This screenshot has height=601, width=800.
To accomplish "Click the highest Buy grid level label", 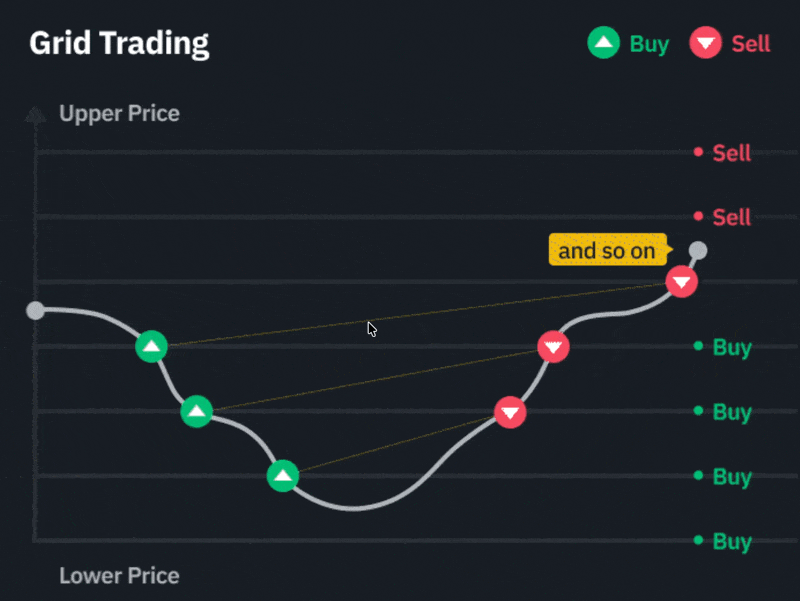I will [x=731, y=348].
